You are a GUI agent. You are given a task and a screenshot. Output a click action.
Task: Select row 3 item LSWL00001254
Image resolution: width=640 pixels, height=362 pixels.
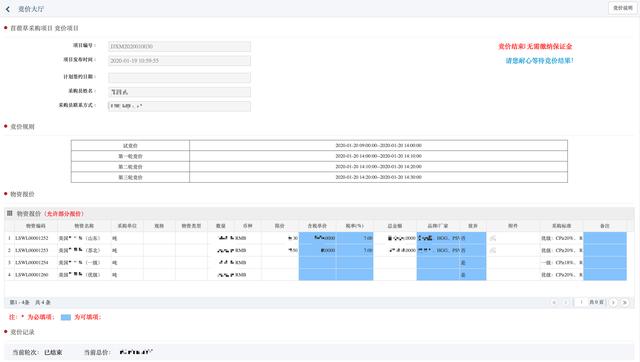tap(32, 262)
